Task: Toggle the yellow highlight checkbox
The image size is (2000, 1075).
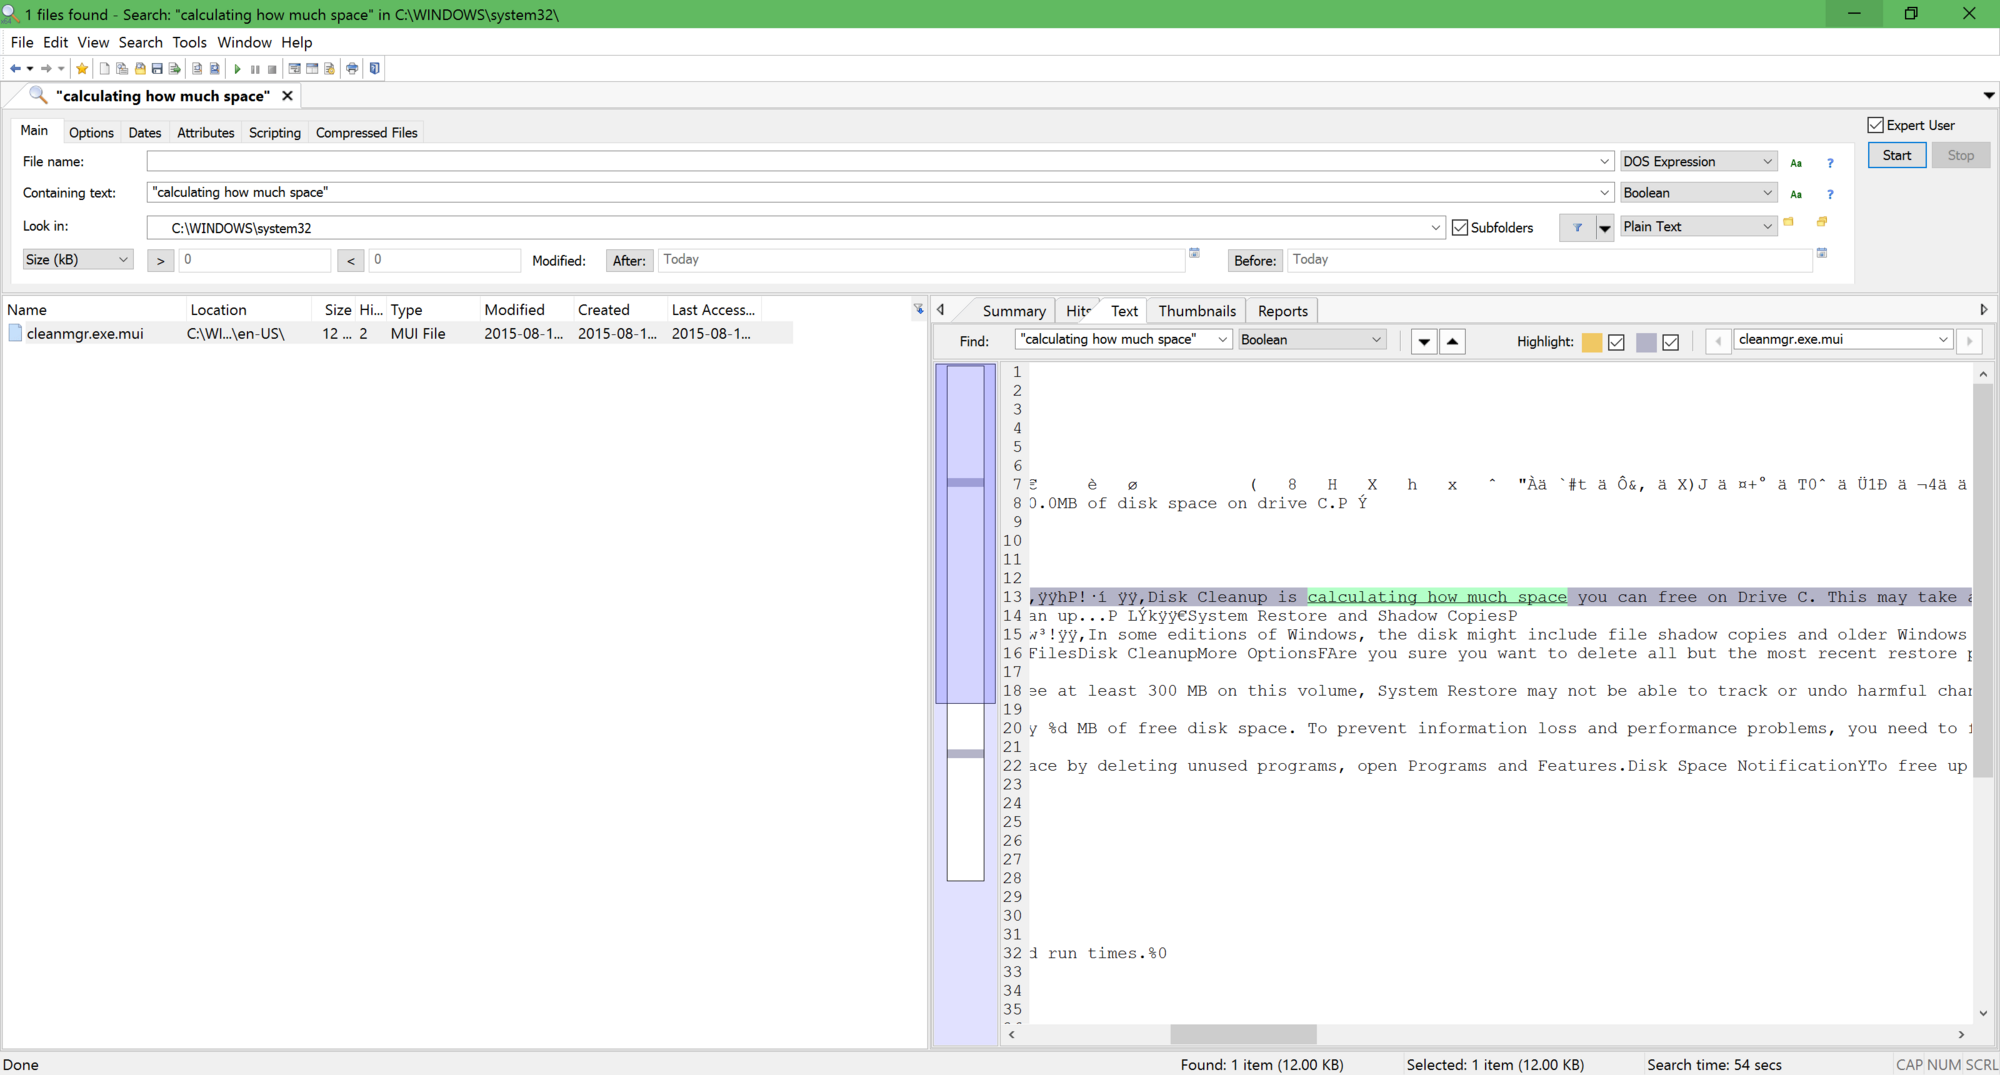Action: (1616, 342)
